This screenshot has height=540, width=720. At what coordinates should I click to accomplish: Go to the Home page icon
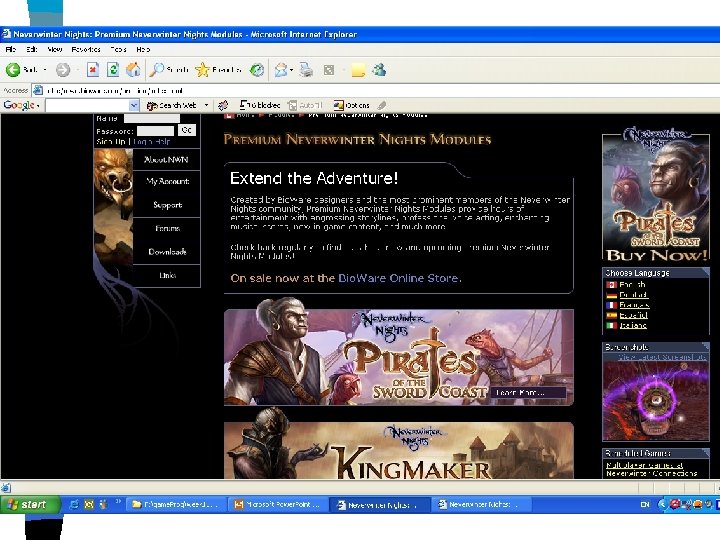click(133, 70)
